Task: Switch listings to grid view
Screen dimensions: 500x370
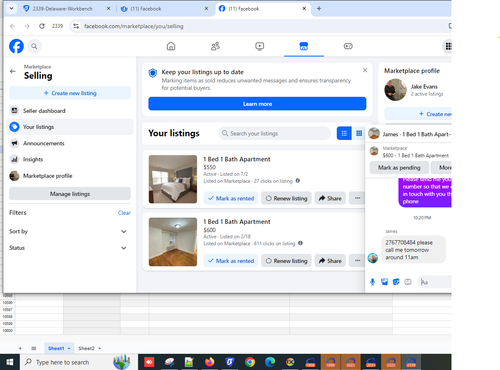Action: click(359, 133)
